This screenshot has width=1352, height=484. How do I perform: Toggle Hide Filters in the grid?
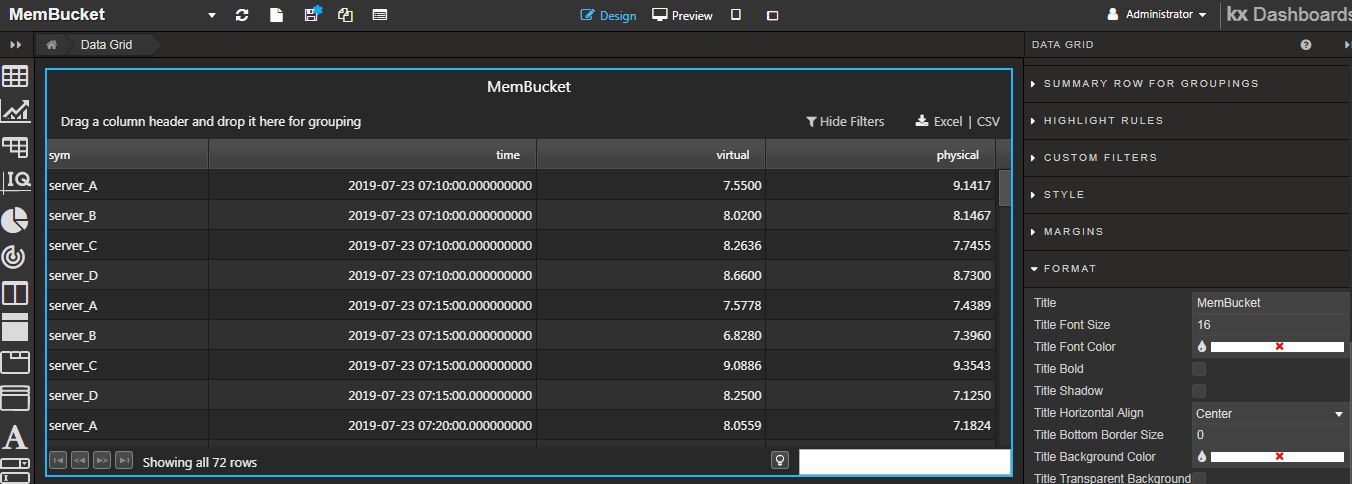pyautogui.click(x=845, y=122)
